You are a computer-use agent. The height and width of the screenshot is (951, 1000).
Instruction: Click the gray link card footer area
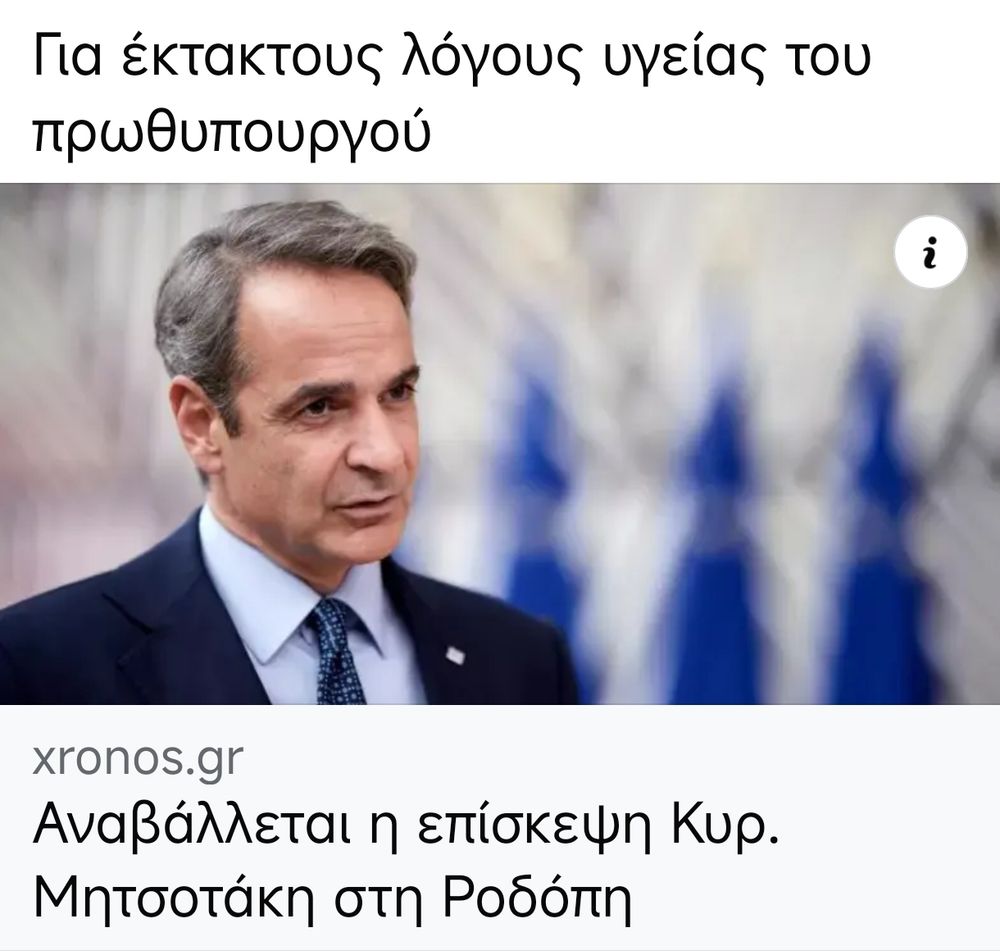[x=500, y=827]
